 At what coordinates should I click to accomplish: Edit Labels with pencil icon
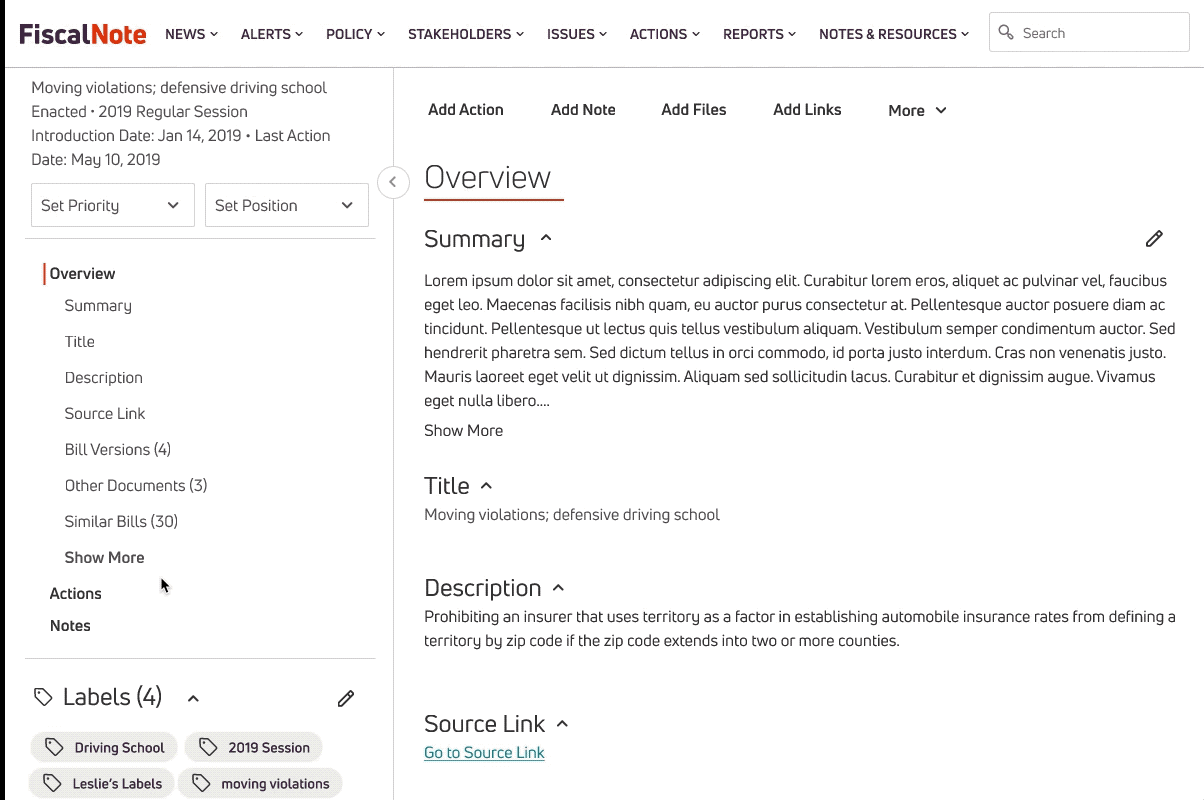346,698
